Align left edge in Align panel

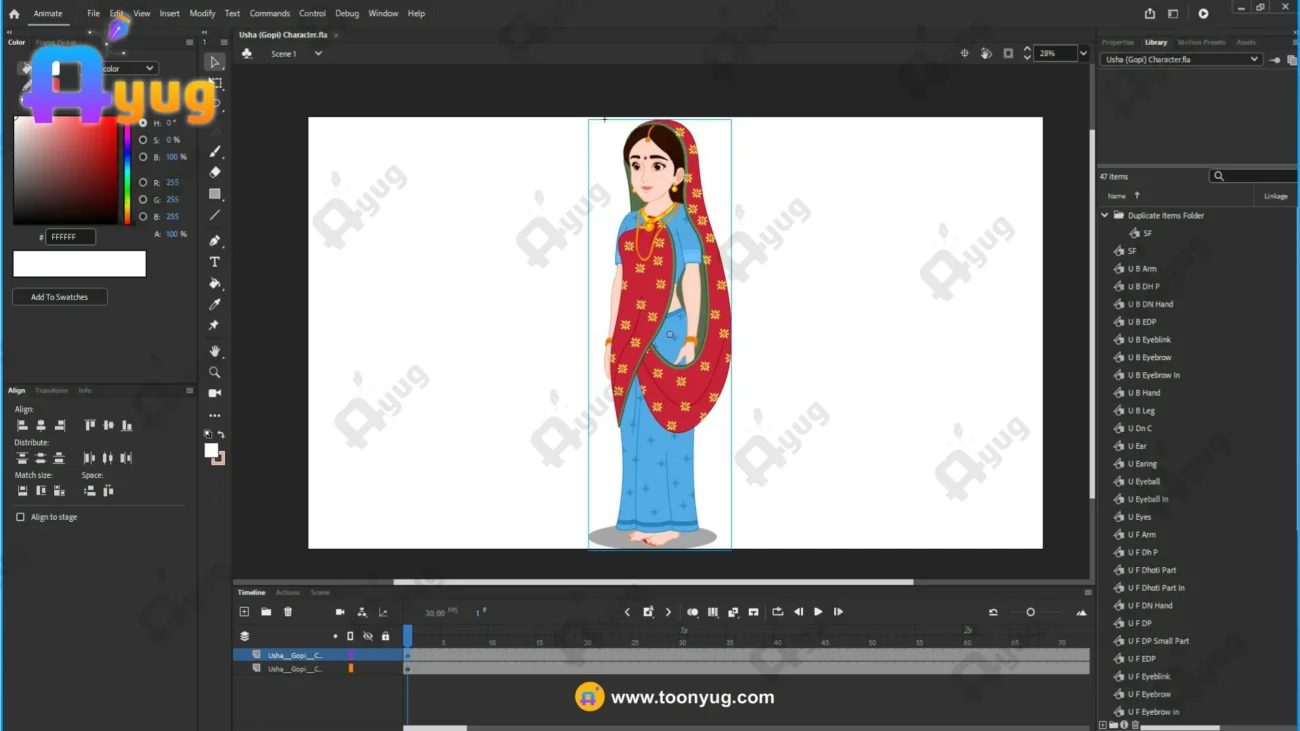(x=22, y=426)
